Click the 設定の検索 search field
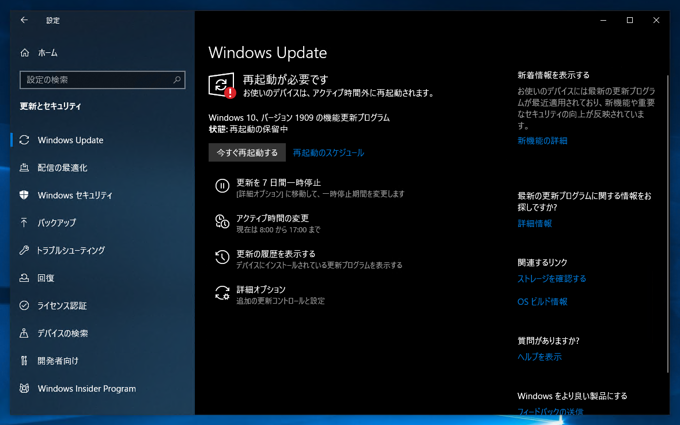 coord(102,80)
